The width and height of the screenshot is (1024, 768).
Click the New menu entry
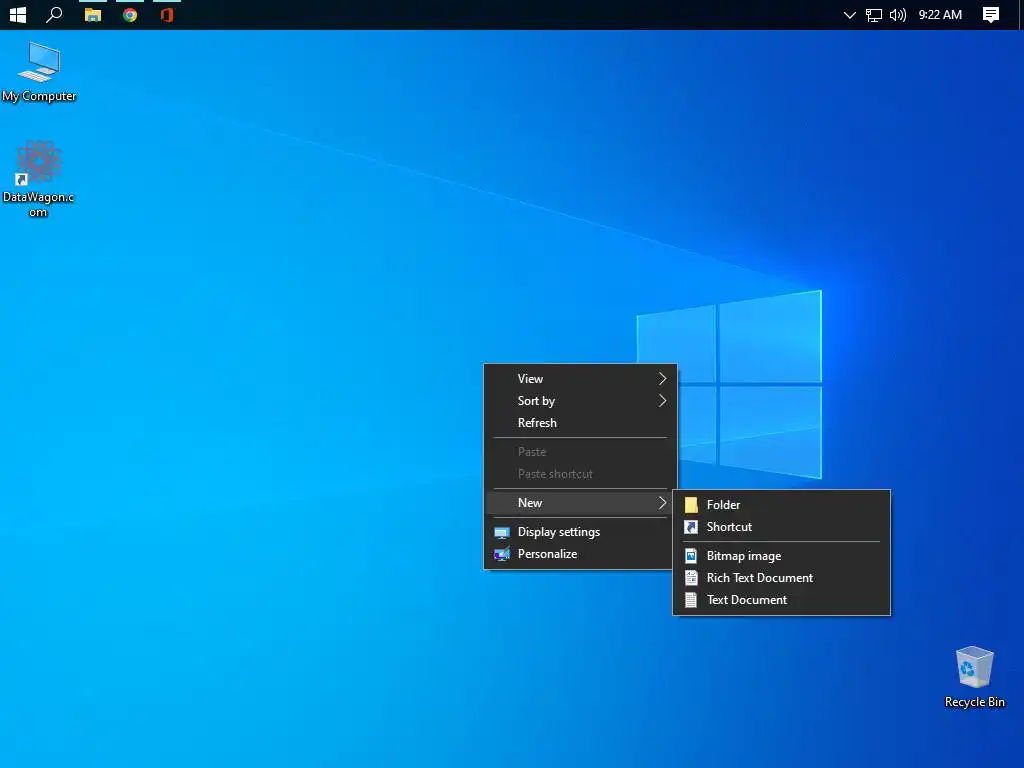coord(580,503)
